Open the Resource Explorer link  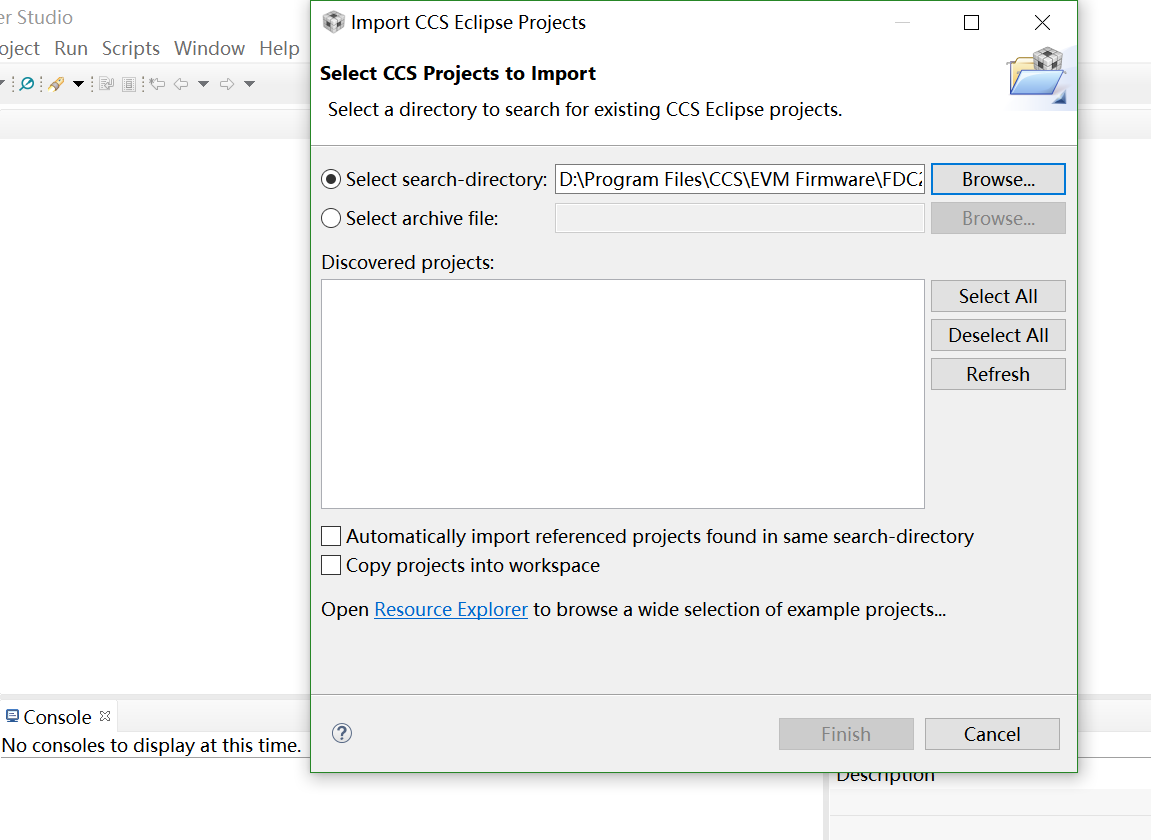[450, 609]
